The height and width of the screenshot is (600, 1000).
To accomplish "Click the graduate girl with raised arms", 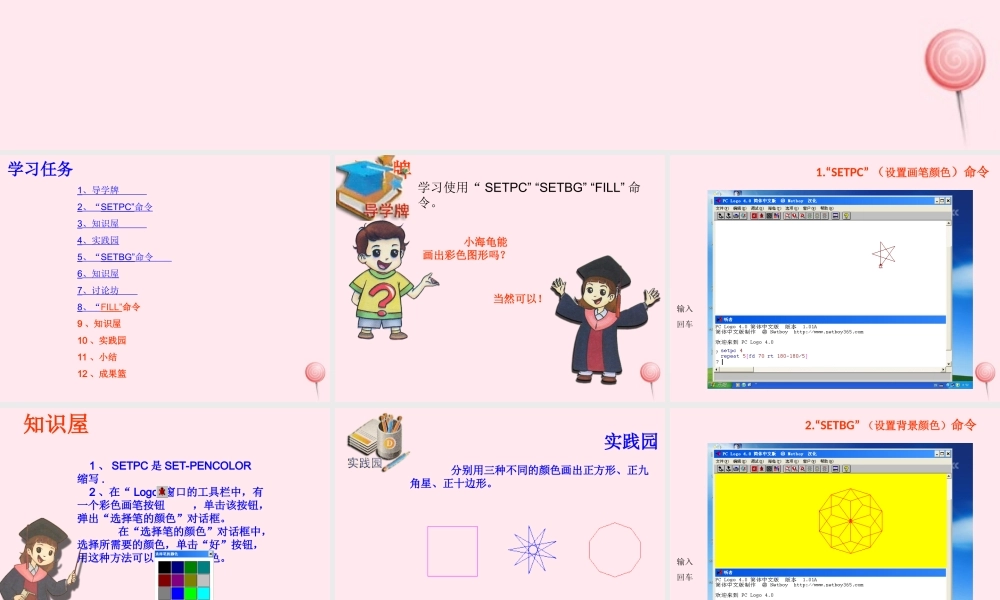I will point(605,319).
